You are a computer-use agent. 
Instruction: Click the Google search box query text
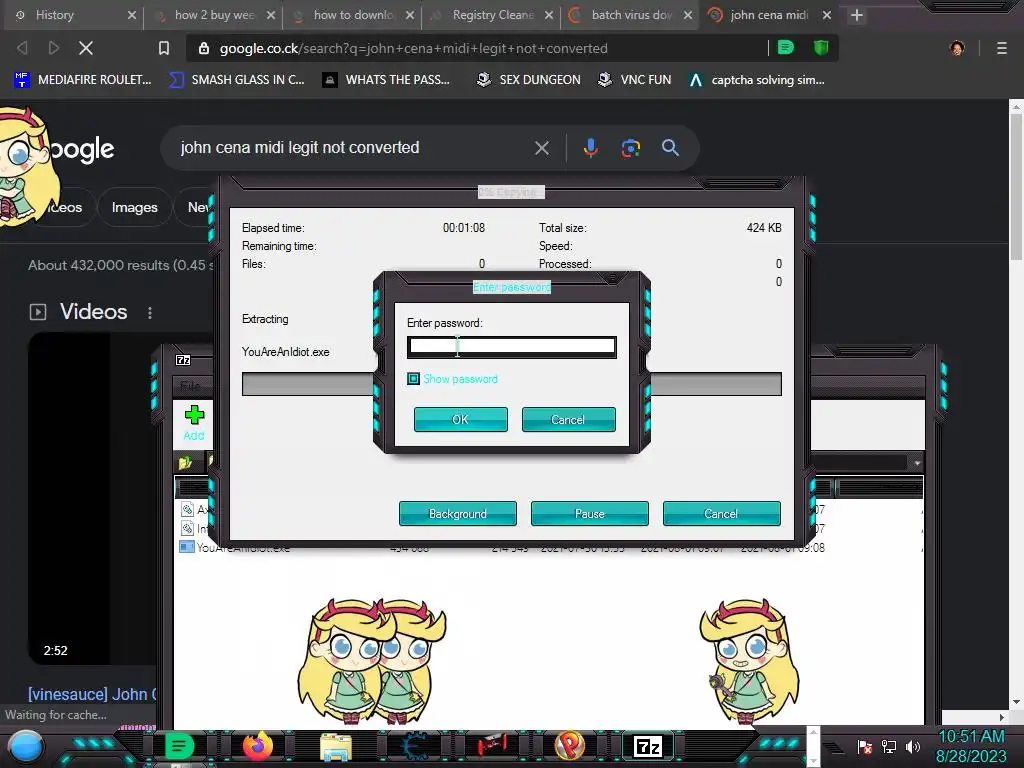coord(300,148)
